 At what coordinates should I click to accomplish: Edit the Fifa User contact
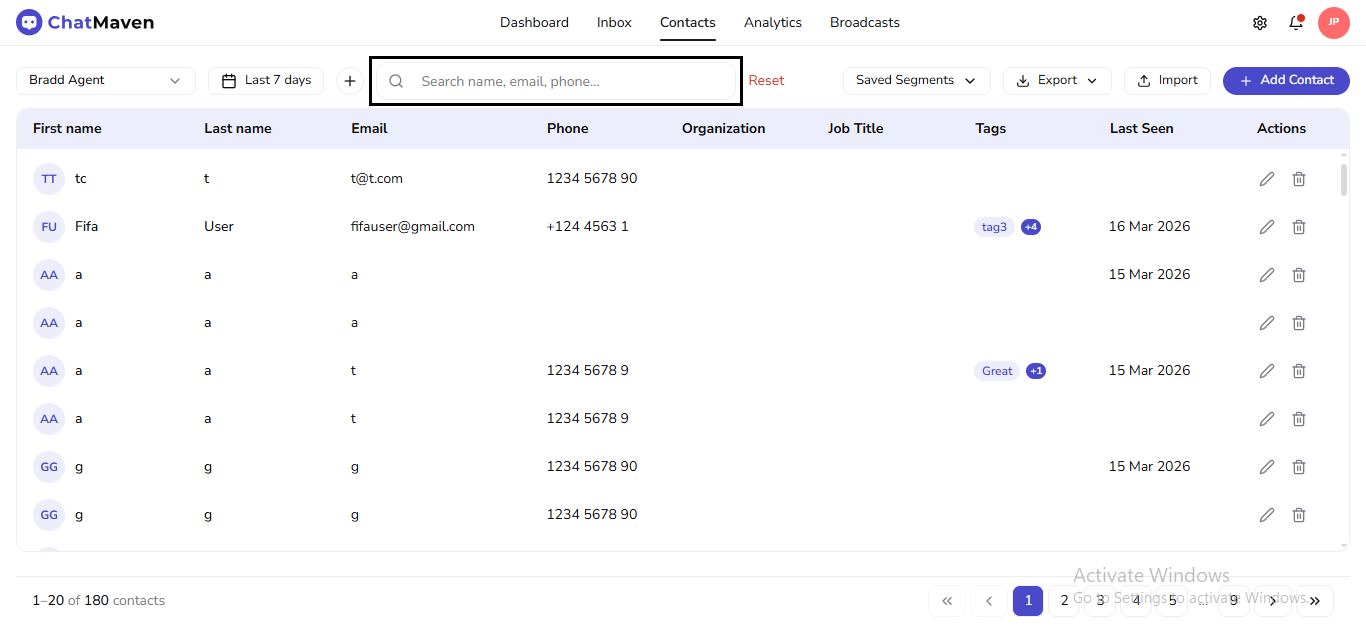tap(1266, 226)
